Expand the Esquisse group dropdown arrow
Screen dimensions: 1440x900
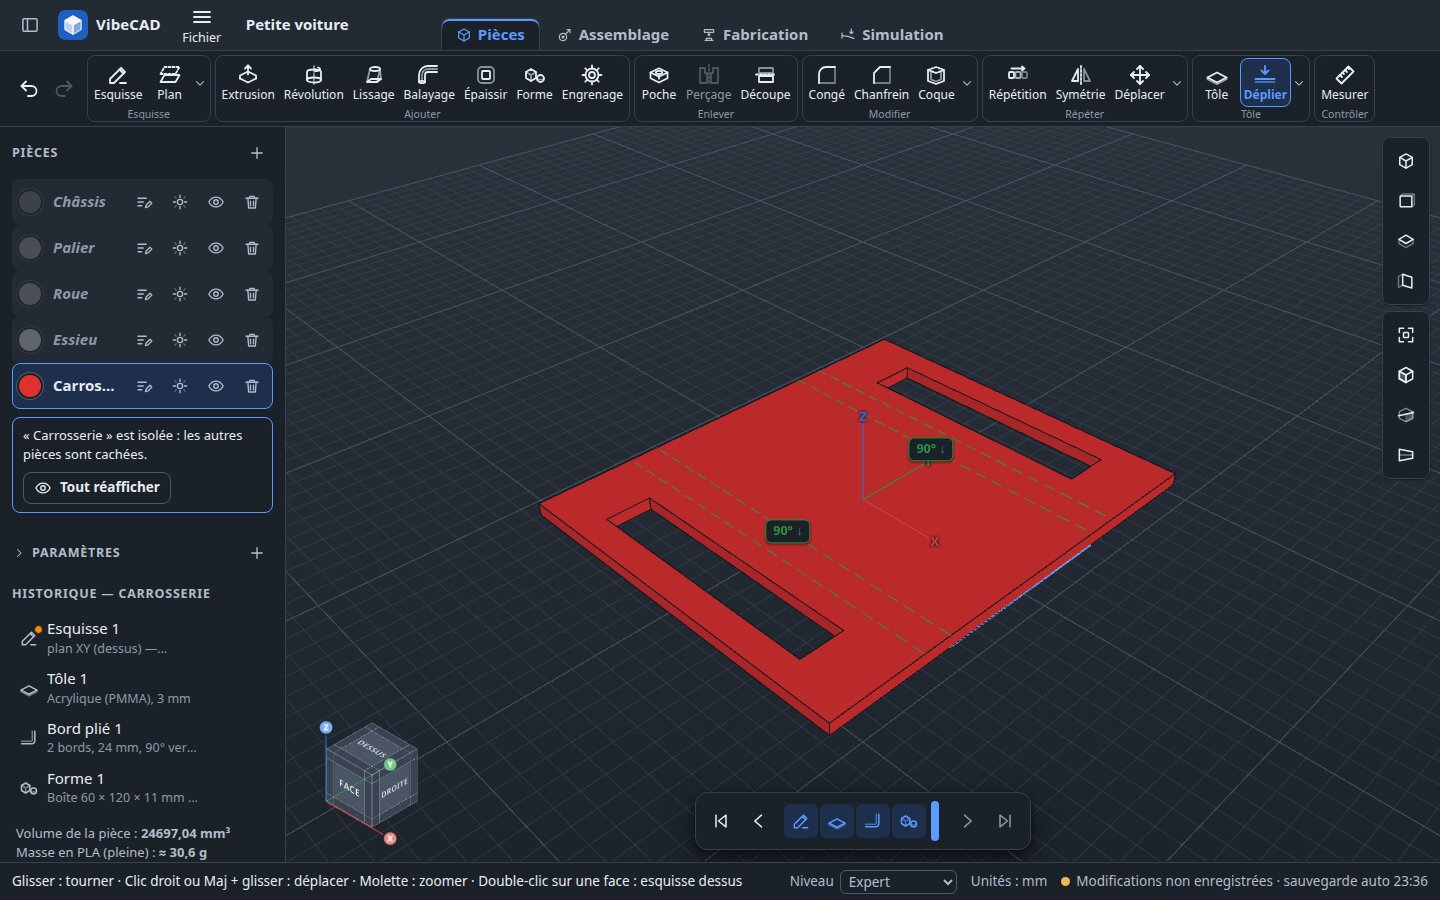(x=200, y=83)
